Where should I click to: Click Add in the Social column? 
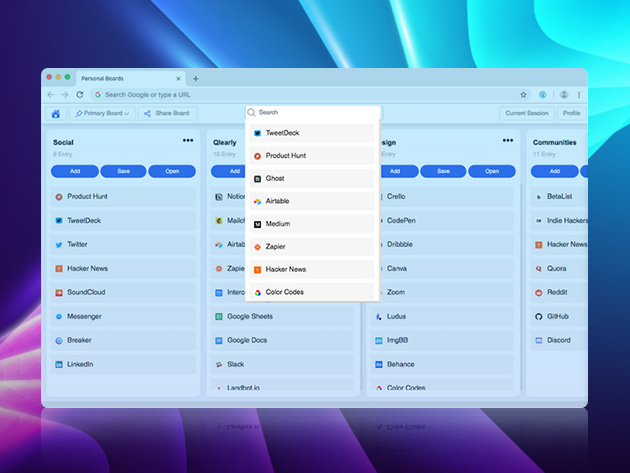75,171
